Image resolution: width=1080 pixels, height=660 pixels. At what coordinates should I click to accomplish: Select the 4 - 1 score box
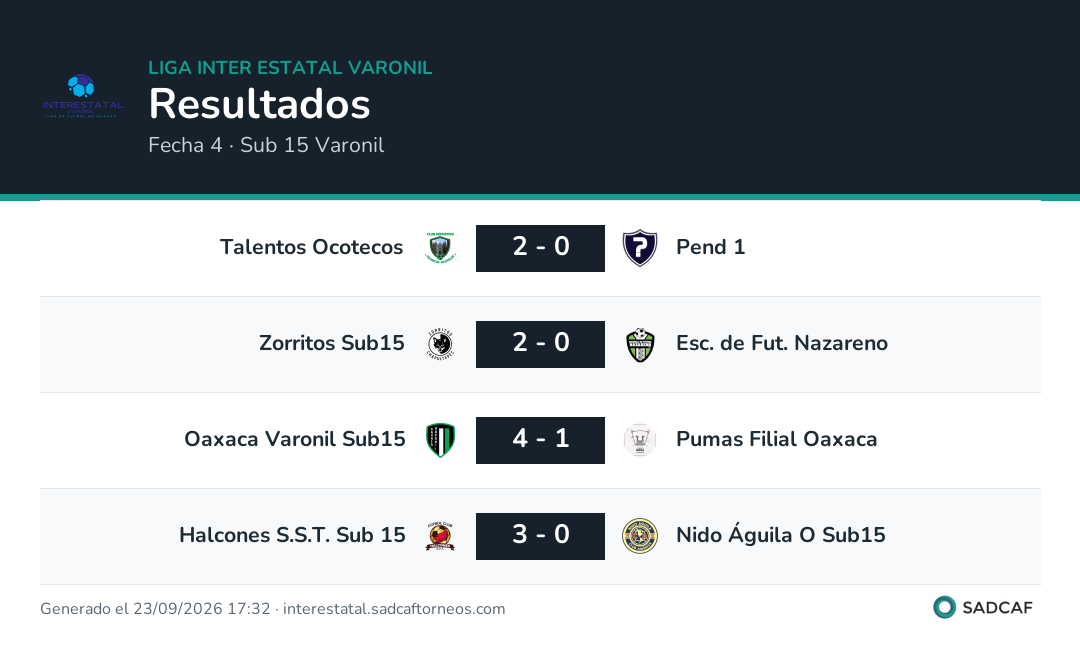coord(541,440)
